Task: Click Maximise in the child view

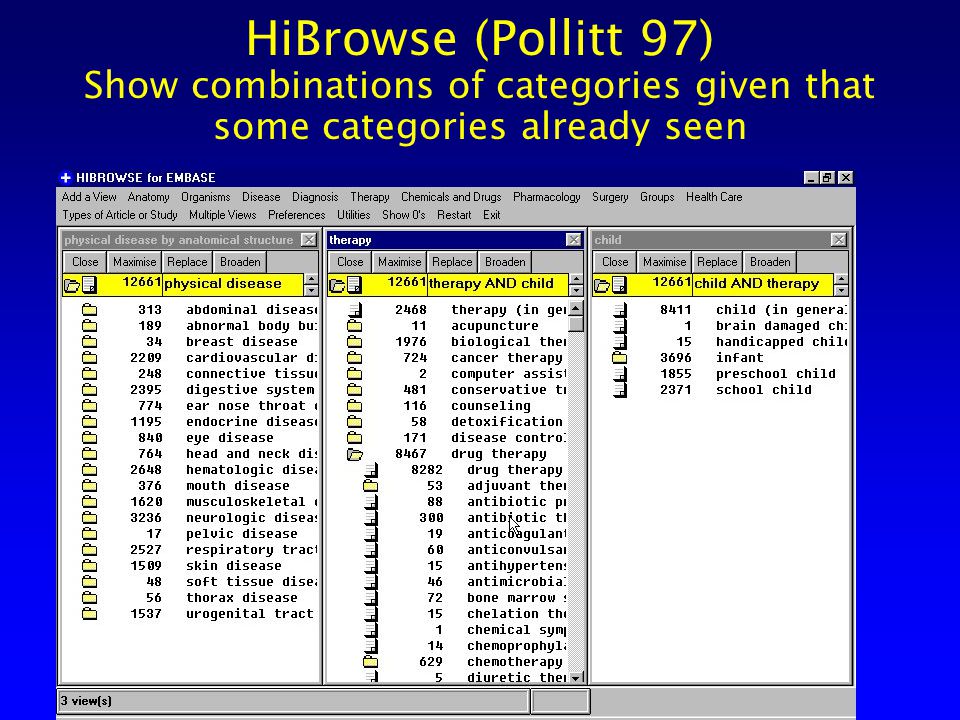Action: [x=665, y=262]
